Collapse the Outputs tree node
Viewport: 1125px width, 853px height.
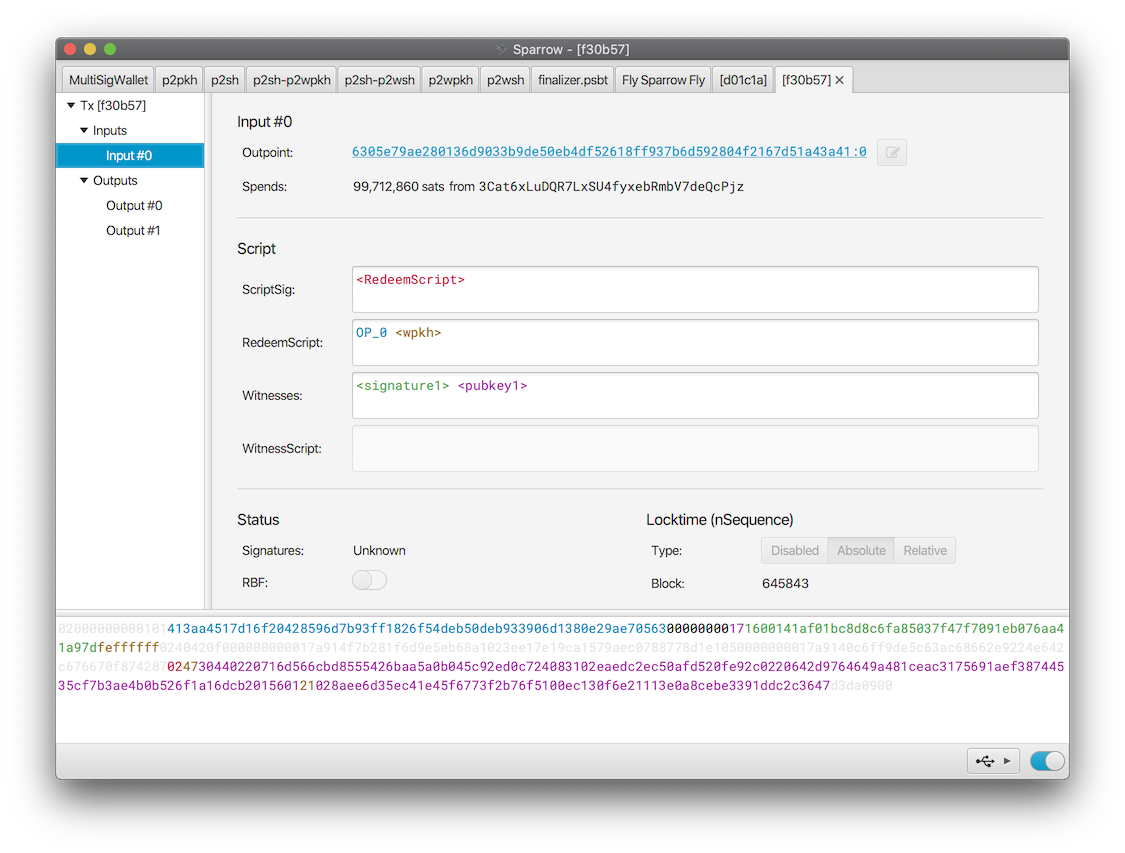tap(84, 180)
